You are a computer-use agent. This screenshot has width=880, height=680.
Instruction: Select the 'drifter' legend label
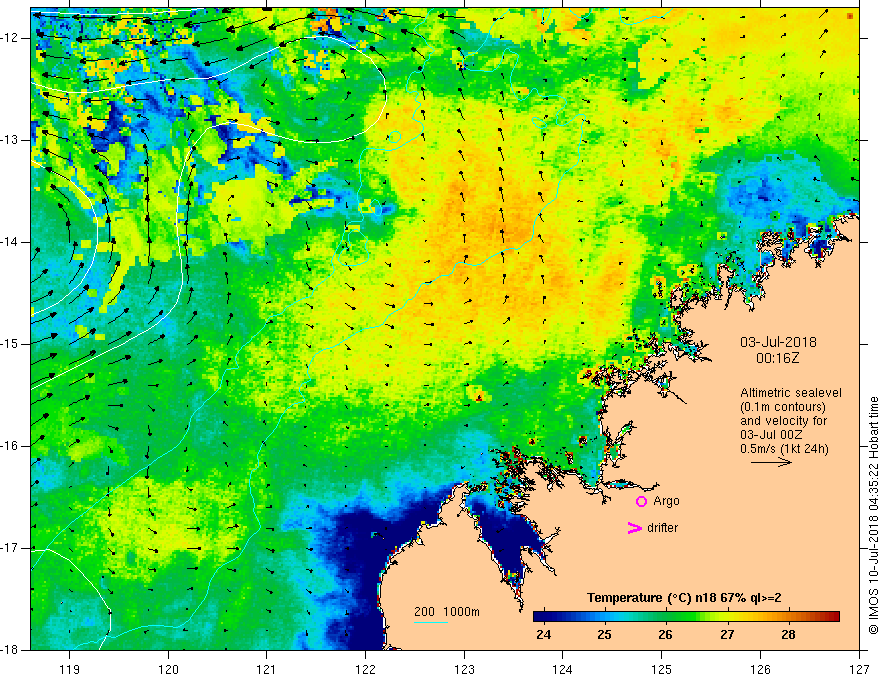coord(662,528)
